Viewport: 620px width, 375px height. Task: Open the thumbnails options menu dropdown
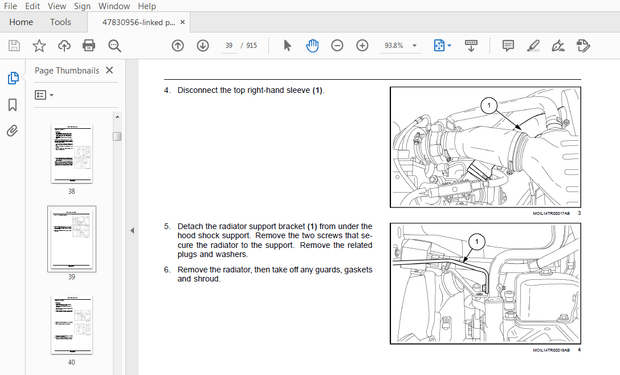(44, 95)
